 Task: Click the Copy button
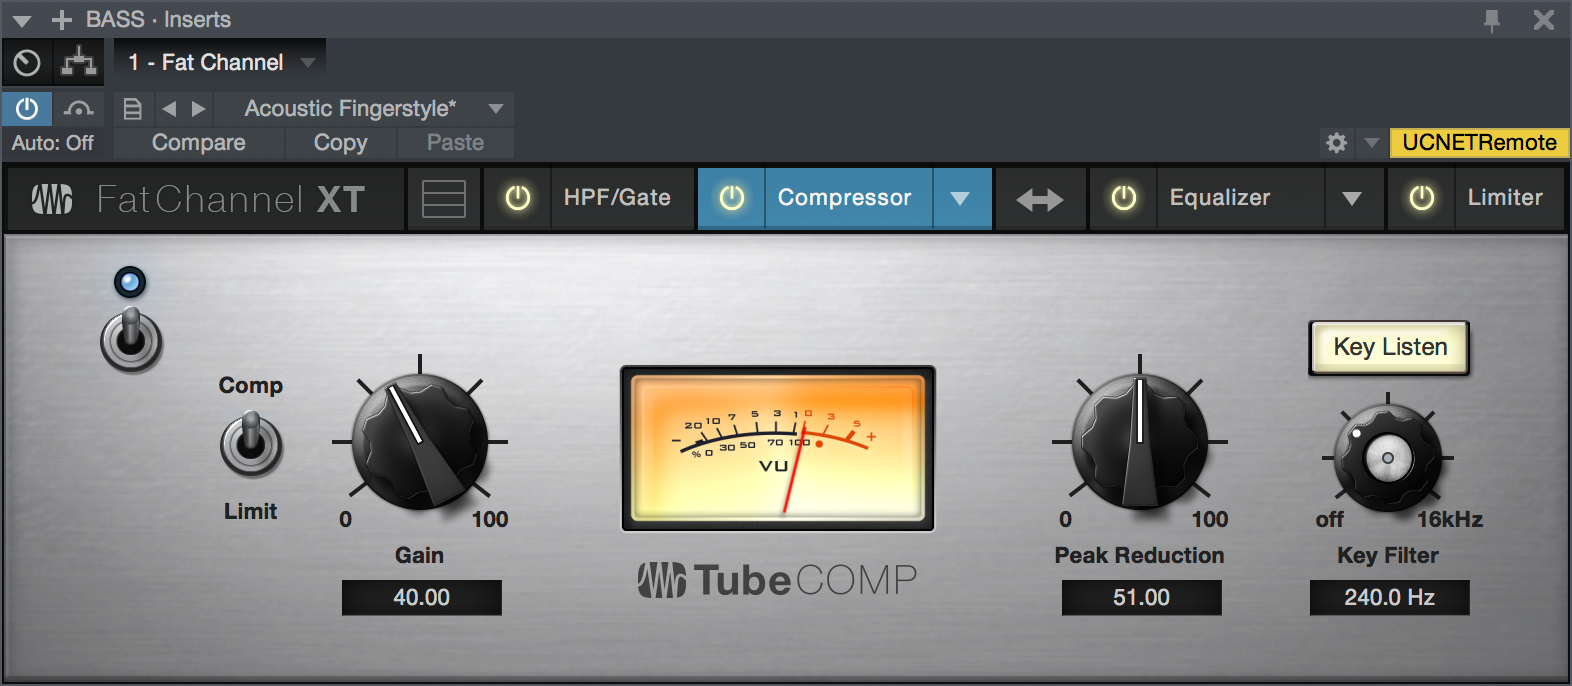[341, 143]
